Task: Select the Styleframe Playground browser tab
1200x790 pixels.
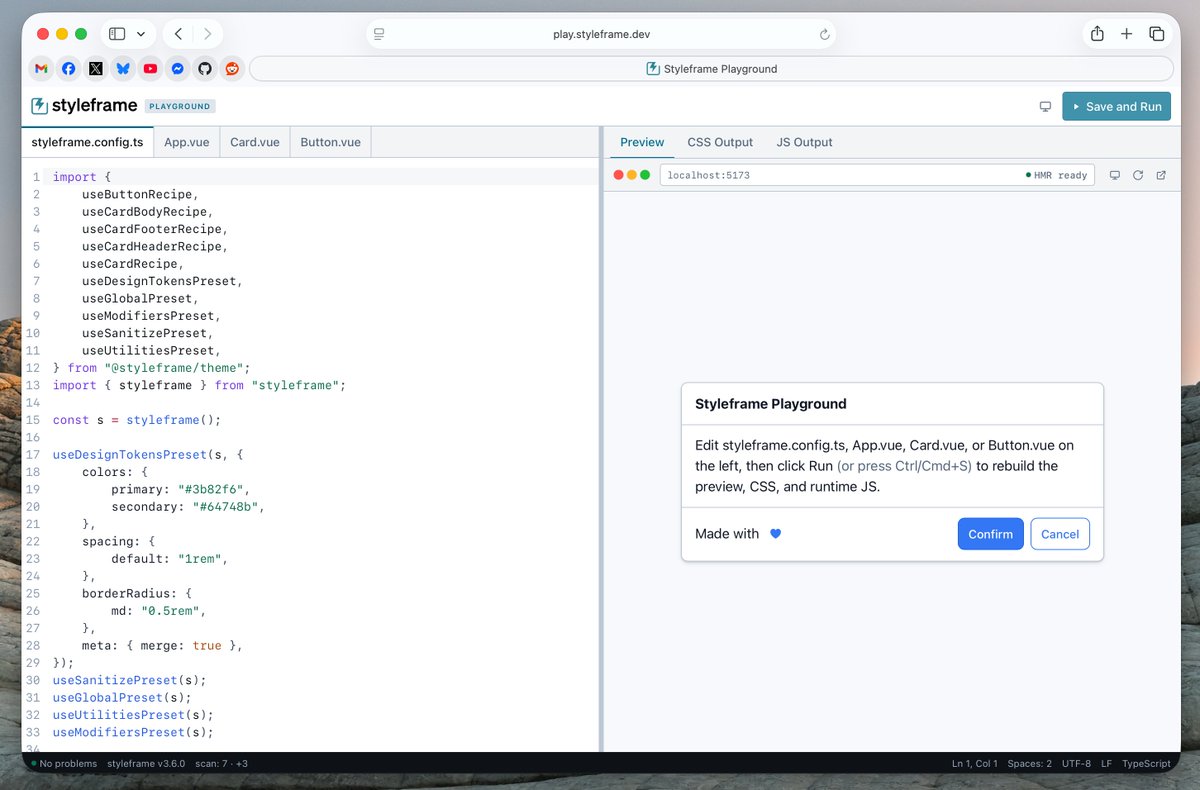Action: (711, 69)
